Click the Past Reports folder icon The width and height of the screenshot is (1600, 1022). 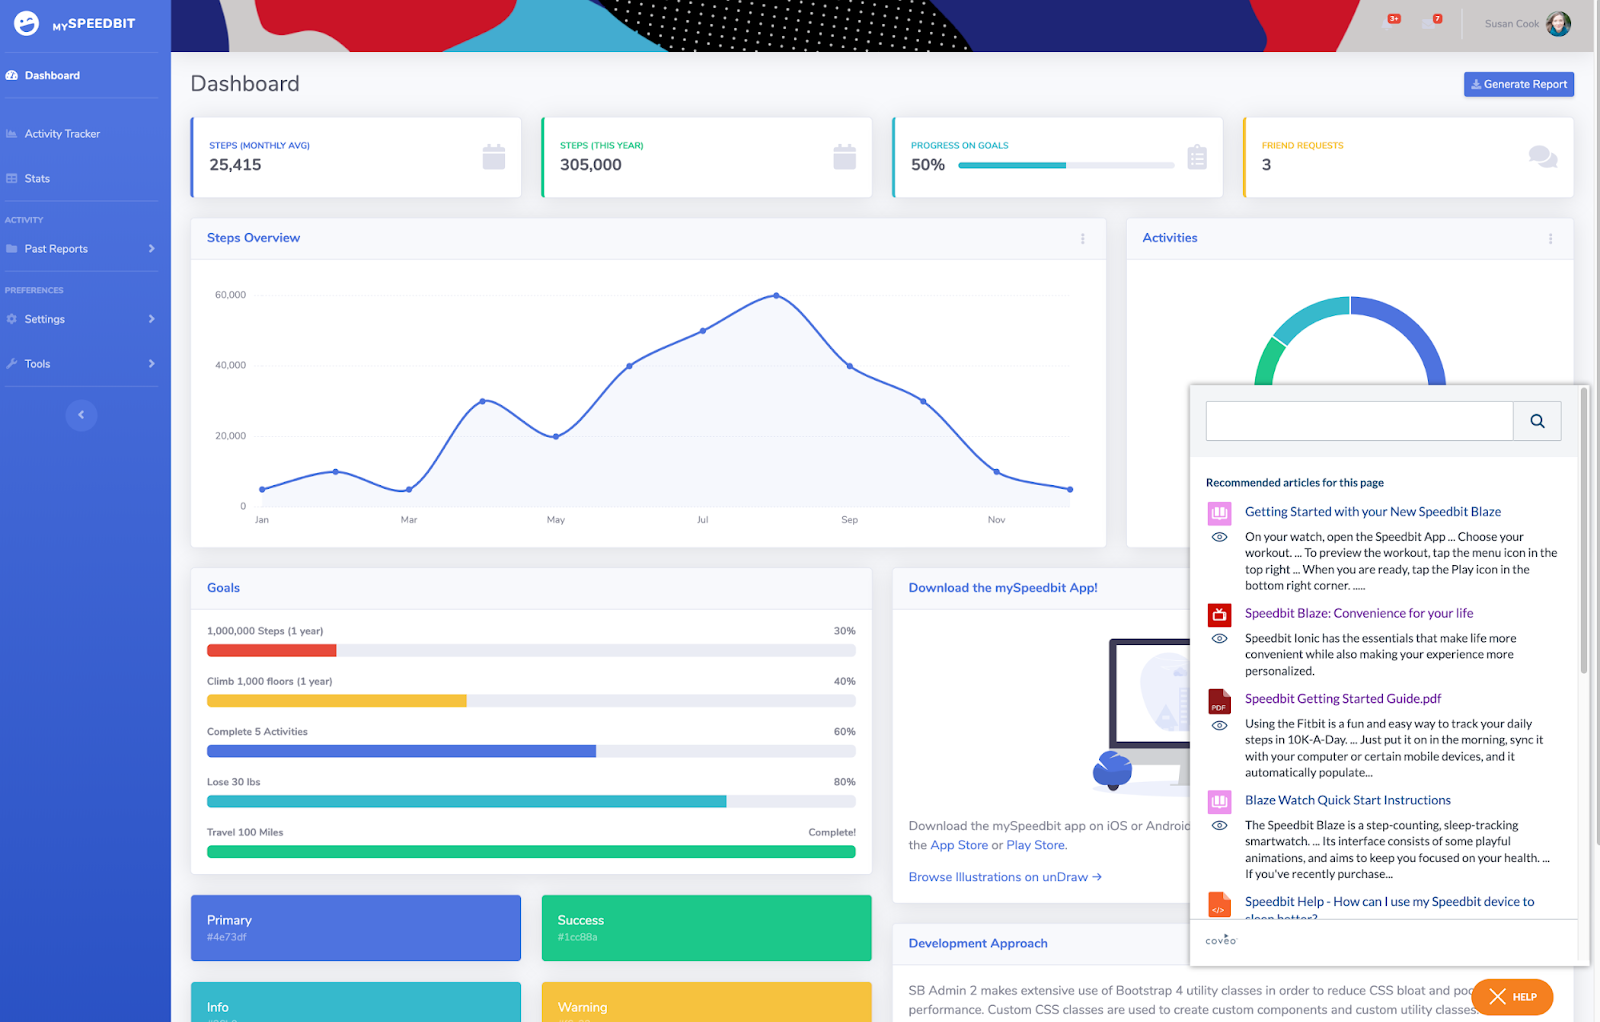[12, 249]
